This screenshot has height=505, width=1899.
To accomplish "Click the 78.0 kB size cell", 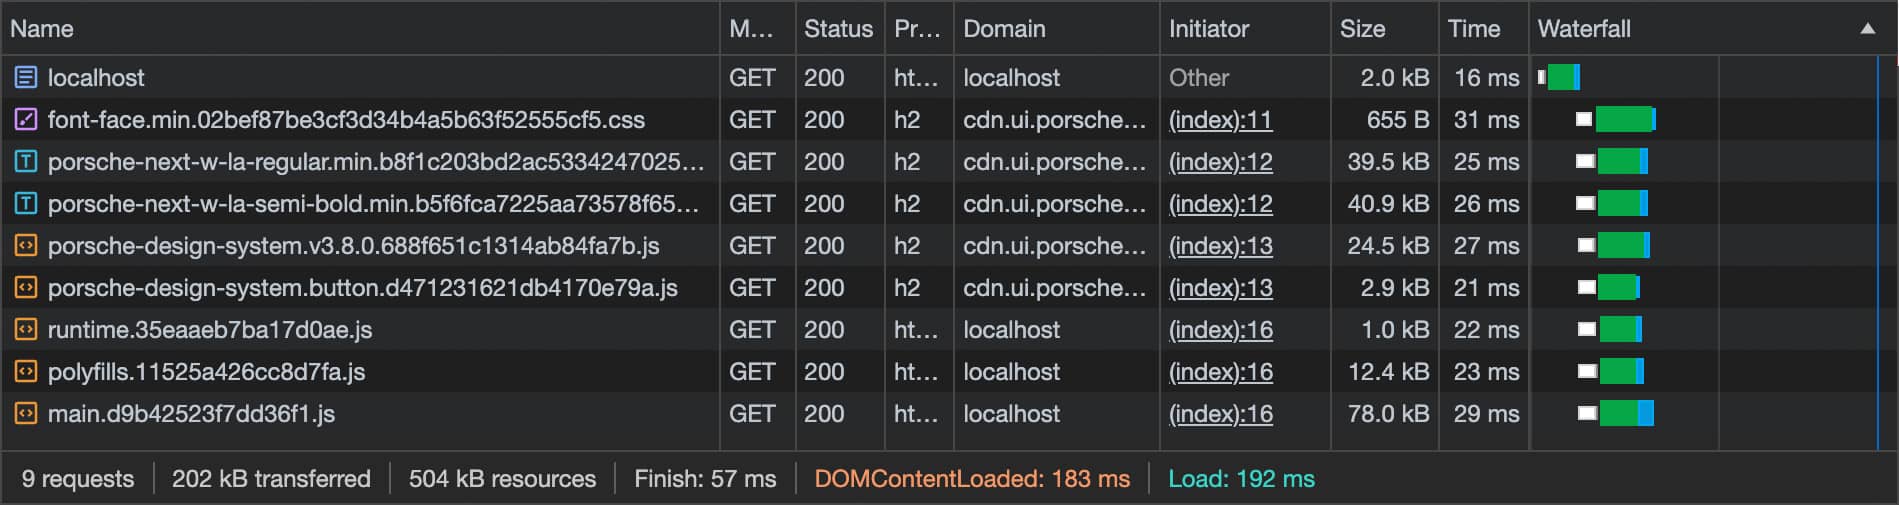I will click(1385, 413).
